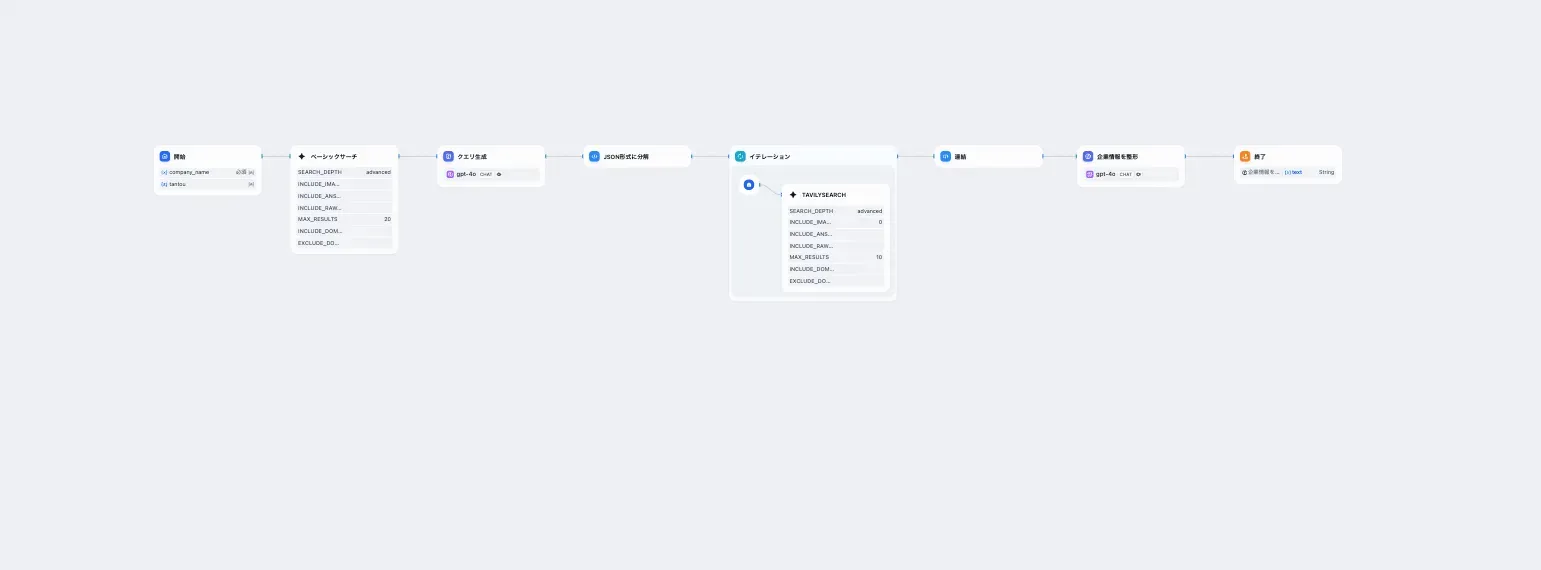Click the company_name variable row

pyautogui.click(x=207, y=172)
